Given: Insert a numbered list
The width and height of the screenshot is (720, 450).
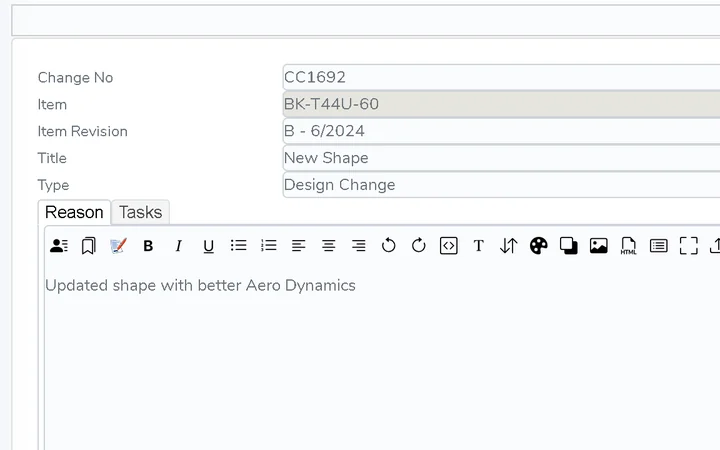Looking at the screenshot, I should coord(269,246).
